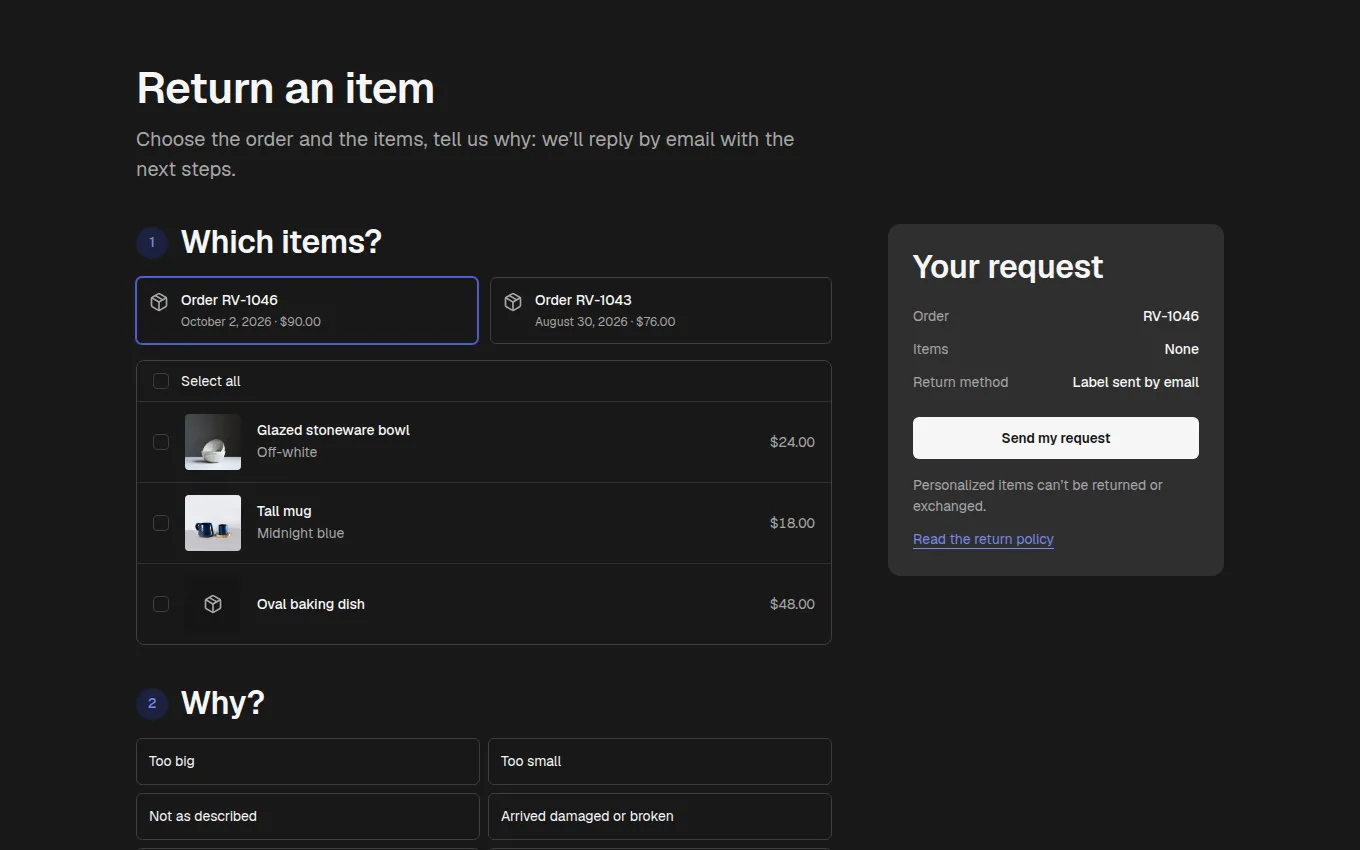The width and height of the screenshot is (1360, 850).
Task: Choose the Too small reason
Action: click(660, 761)
